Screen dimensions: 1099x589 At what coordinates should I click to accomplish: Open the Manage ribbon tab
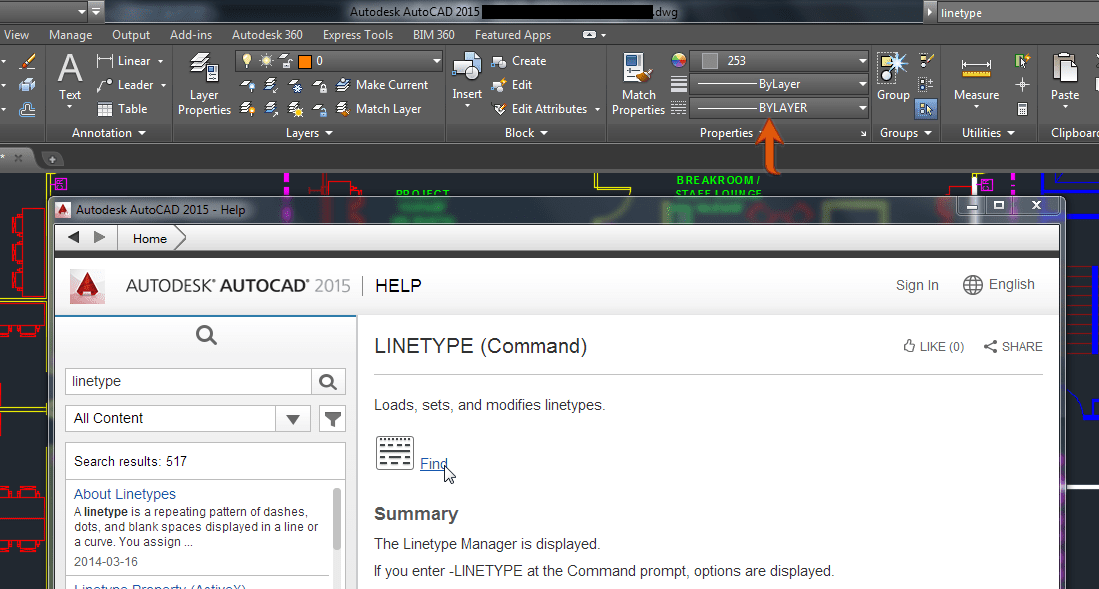coord(70,34)
